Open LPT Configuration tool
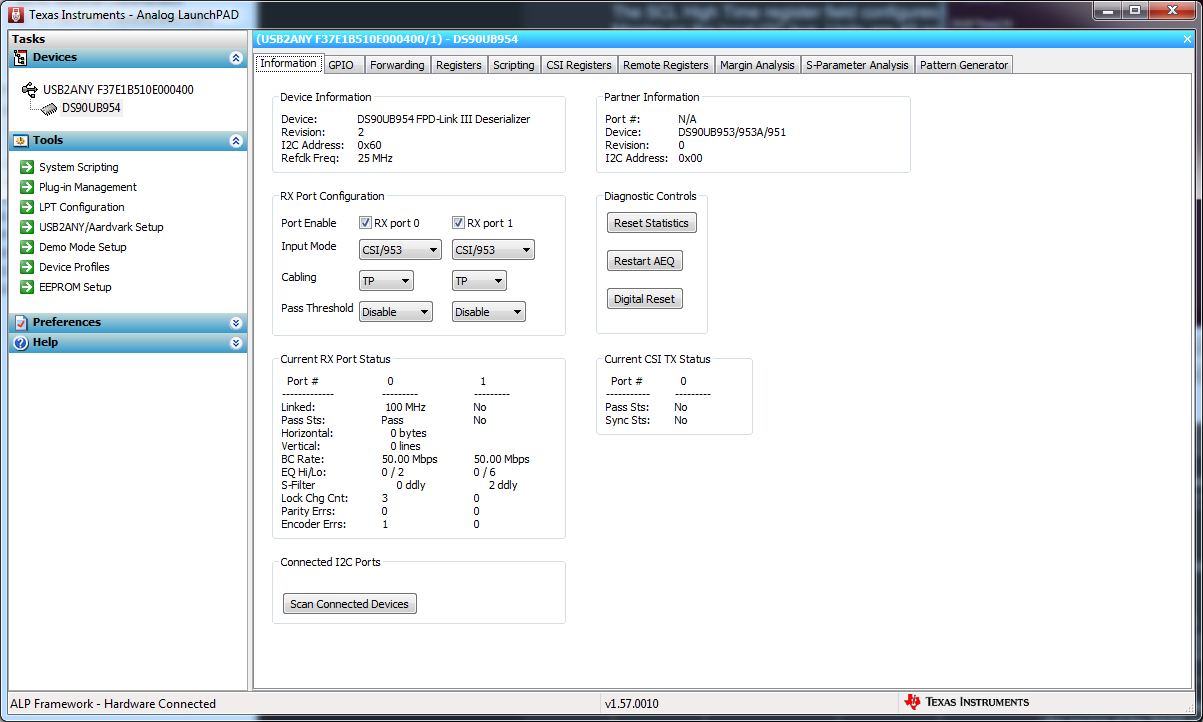This screenshot has width=1203, height=722. tap(82, 207)
